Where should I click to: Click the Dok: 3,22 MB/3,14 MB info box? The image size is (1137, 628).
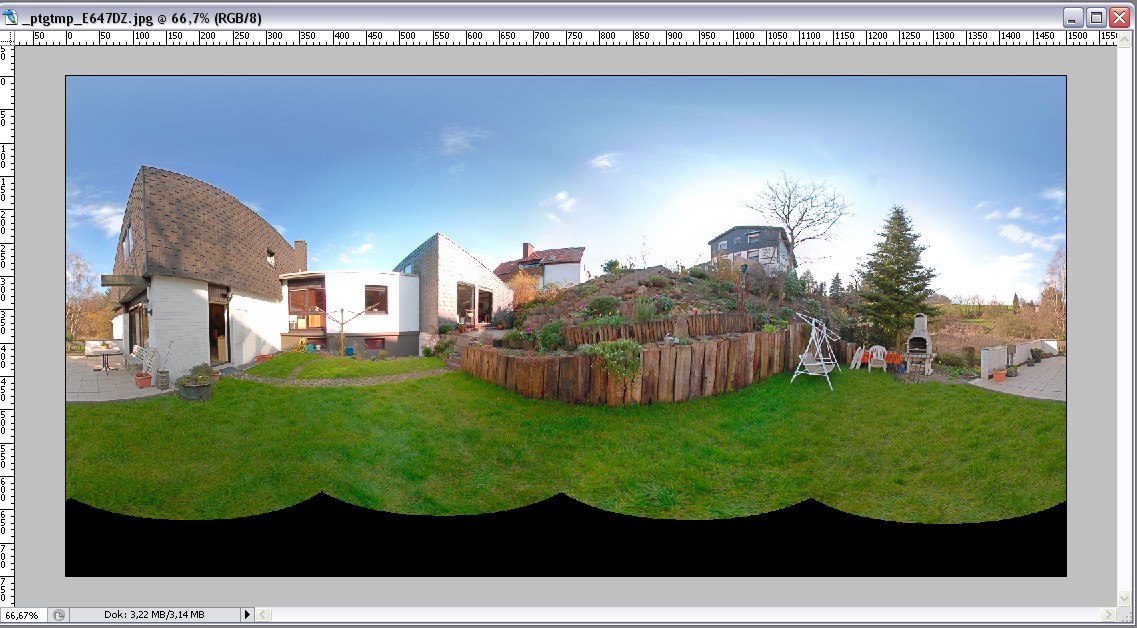155,615
